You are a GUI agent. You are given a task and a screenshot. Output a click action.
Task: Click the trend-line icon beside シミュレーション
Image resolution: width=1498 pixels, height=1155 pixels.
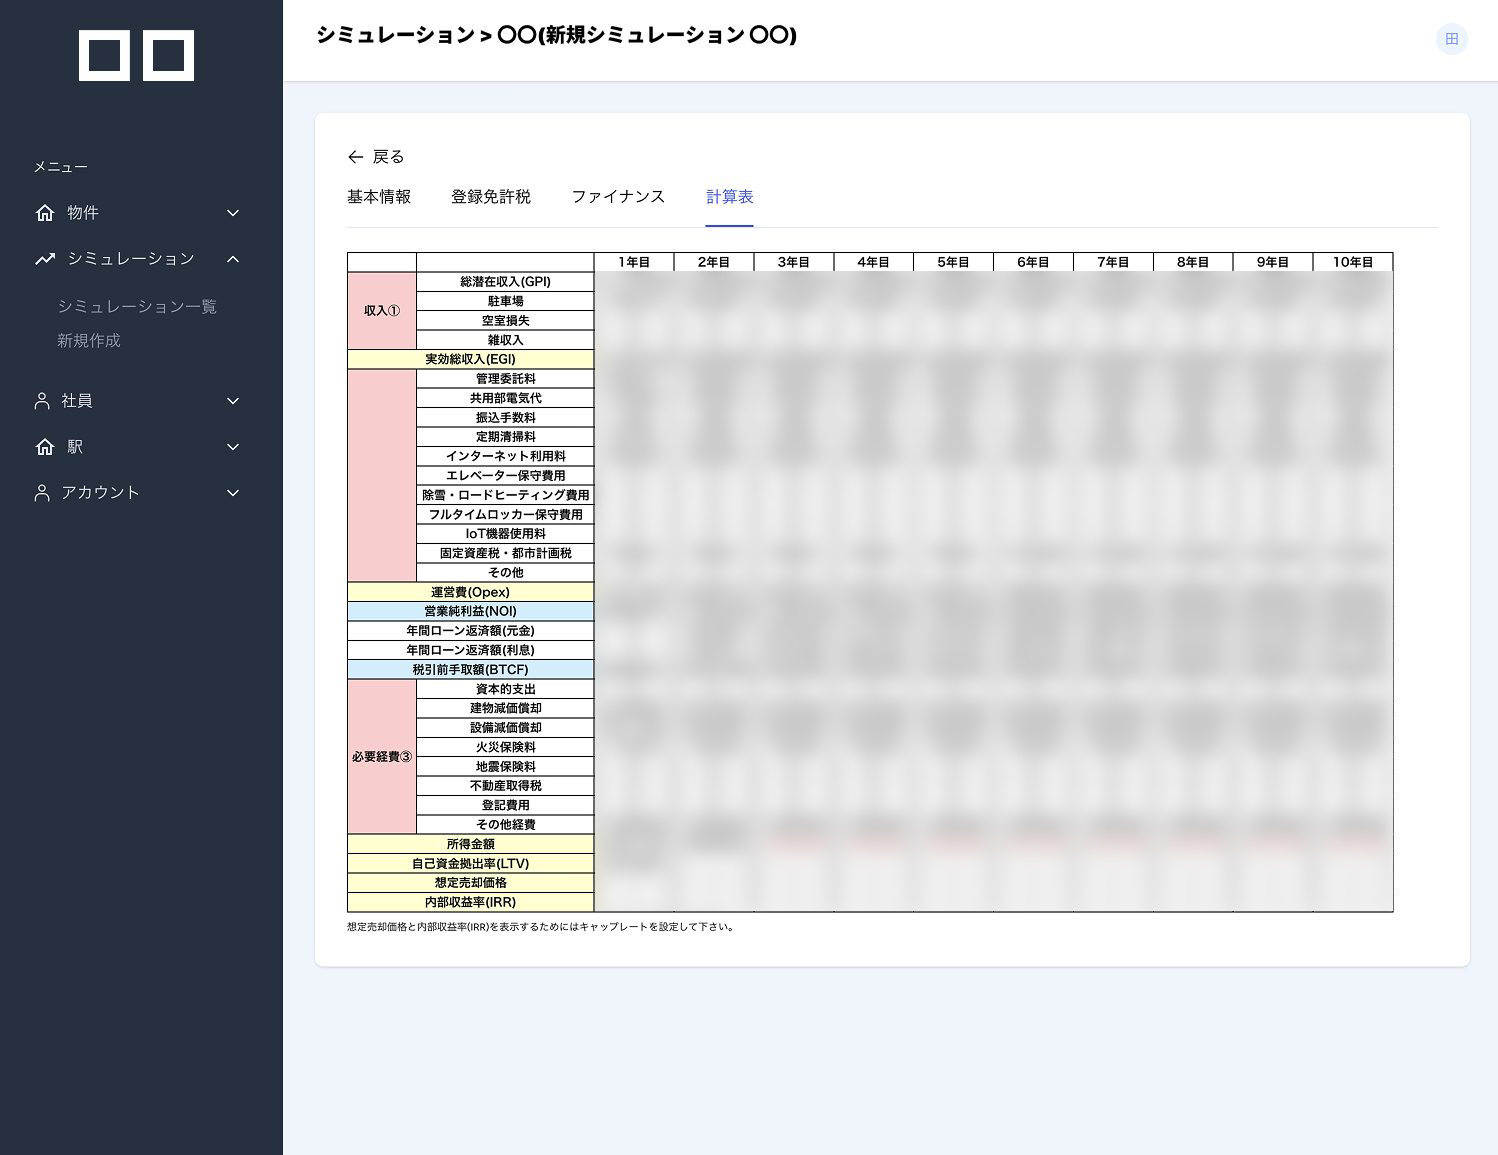(x=45, y=259)
